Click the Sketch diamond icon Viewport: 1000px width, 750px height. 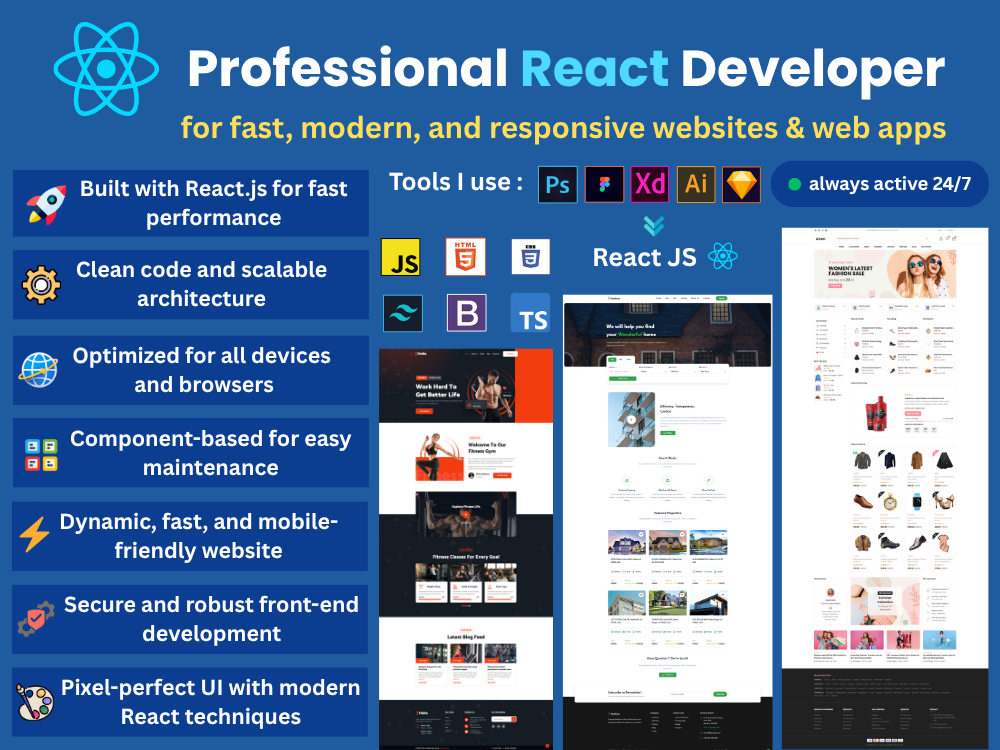pos(741,184)
